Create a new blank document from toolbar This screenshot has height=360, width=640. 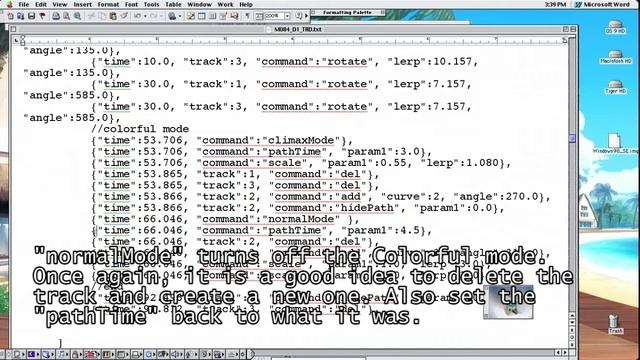pos(10,16)
